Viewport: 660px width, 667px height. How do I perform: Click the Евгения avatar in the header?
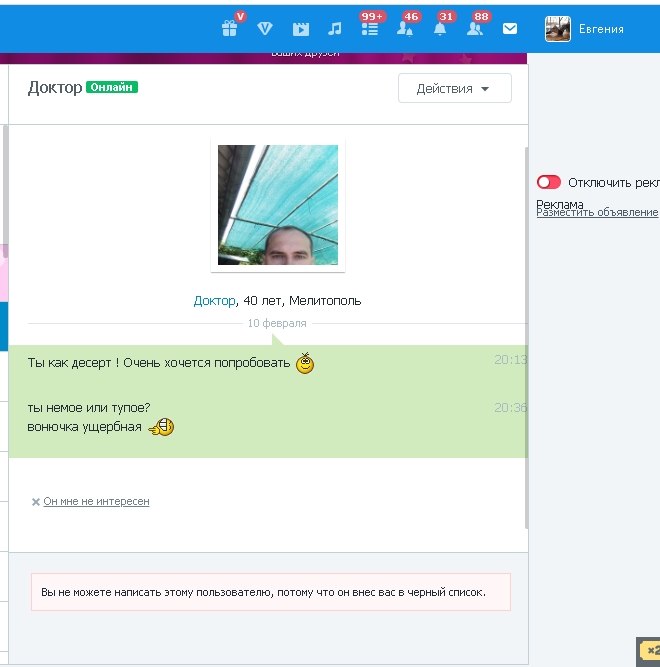click(x=558, y=29)
